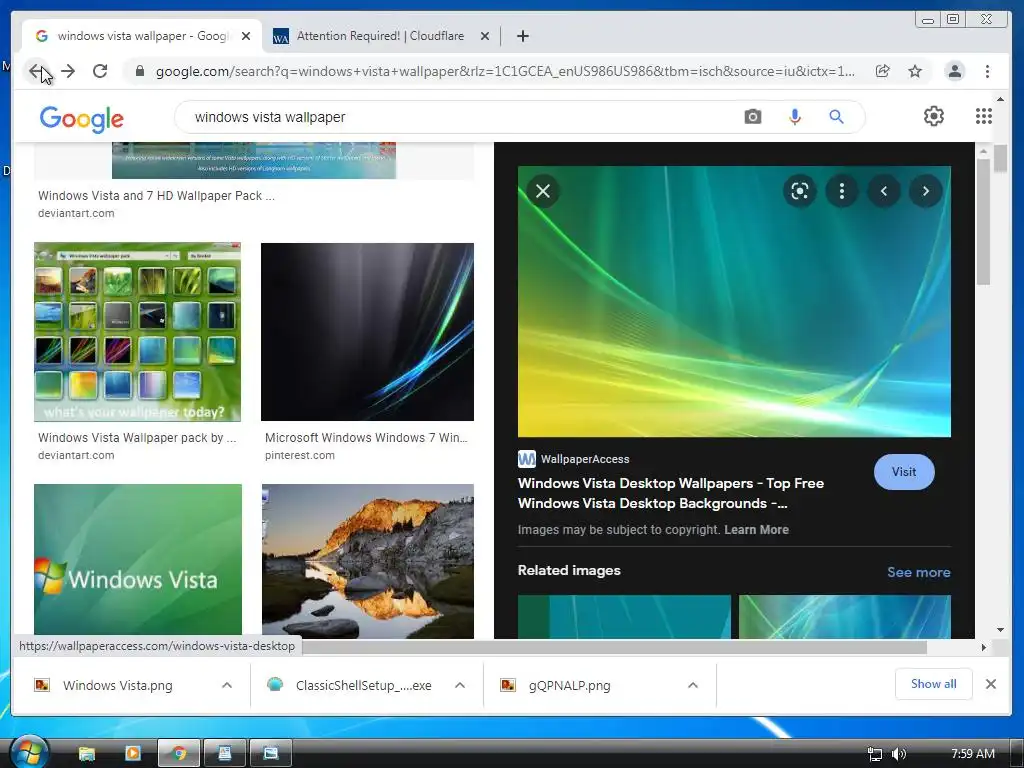Show next image in preview
The image size is (1024, 768).
(925, 191)
